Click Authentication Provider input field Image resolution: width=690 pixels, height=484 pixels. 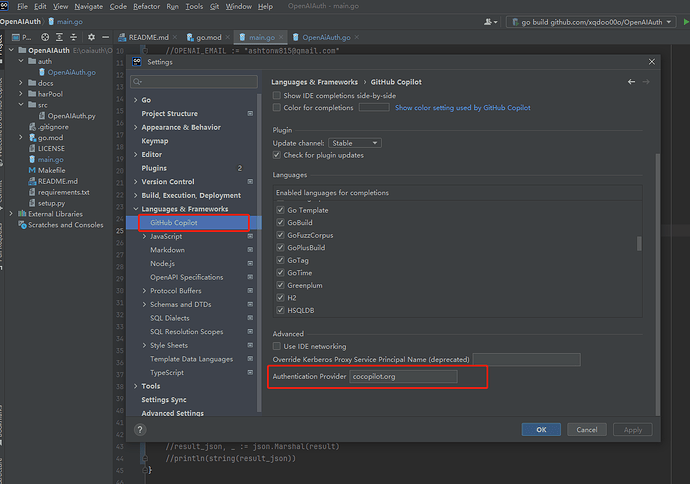pyautogui.click(x=403, y=377)
